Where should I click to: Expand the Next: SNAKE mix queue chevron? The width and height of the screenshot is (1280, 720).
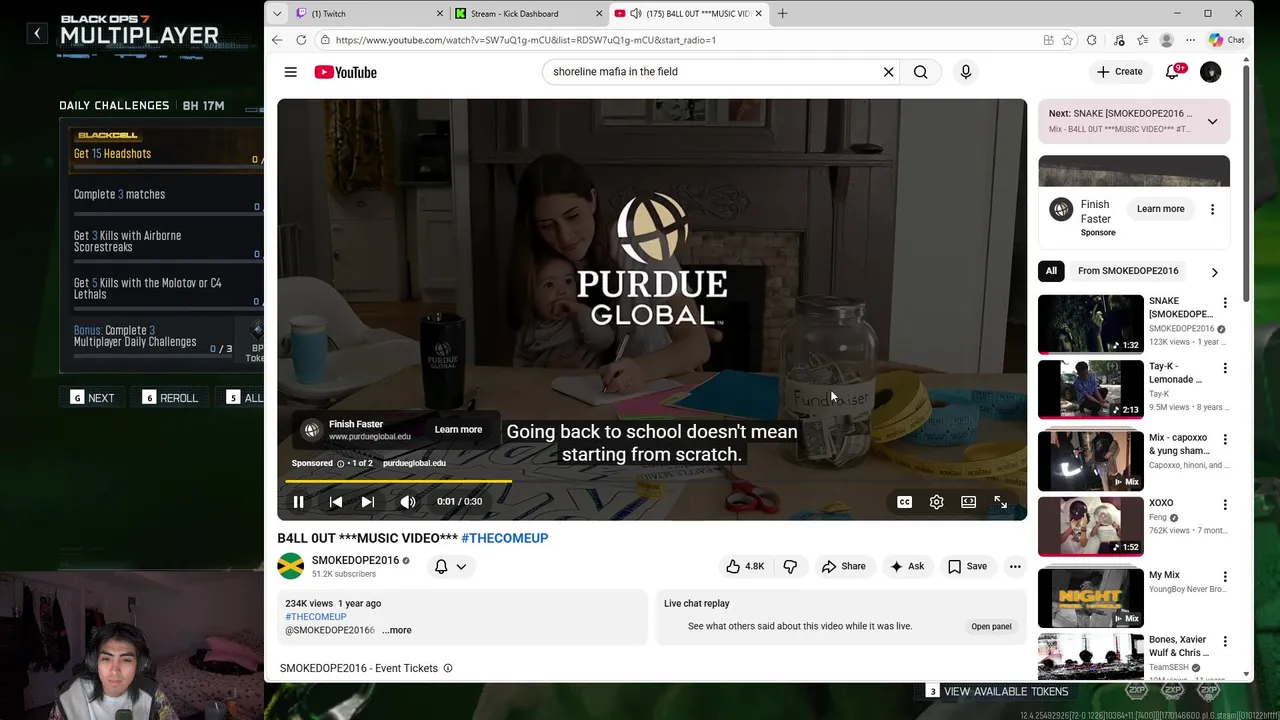[1212, 121]
